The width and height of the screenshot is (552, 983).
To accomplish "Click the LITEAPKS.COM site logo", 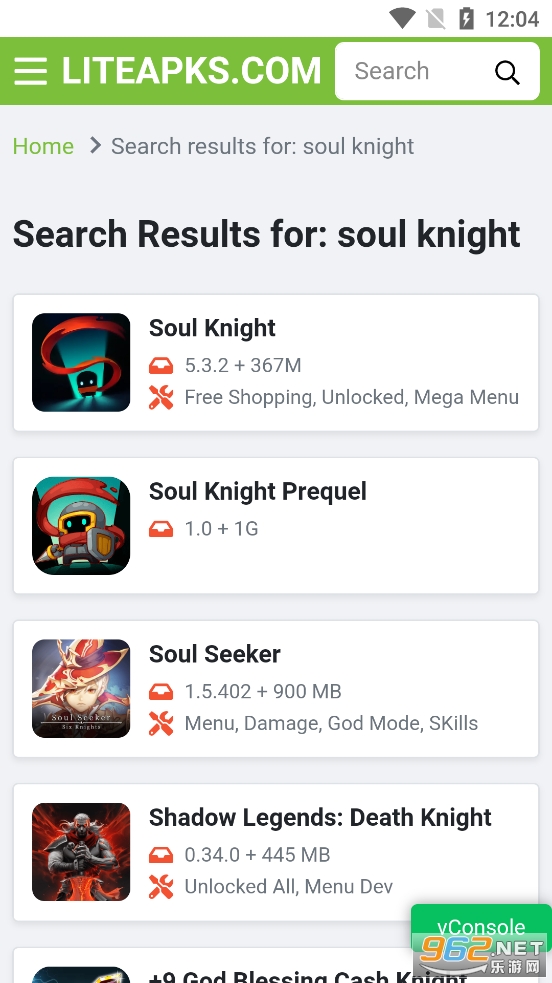I will [x=191, y=71].
